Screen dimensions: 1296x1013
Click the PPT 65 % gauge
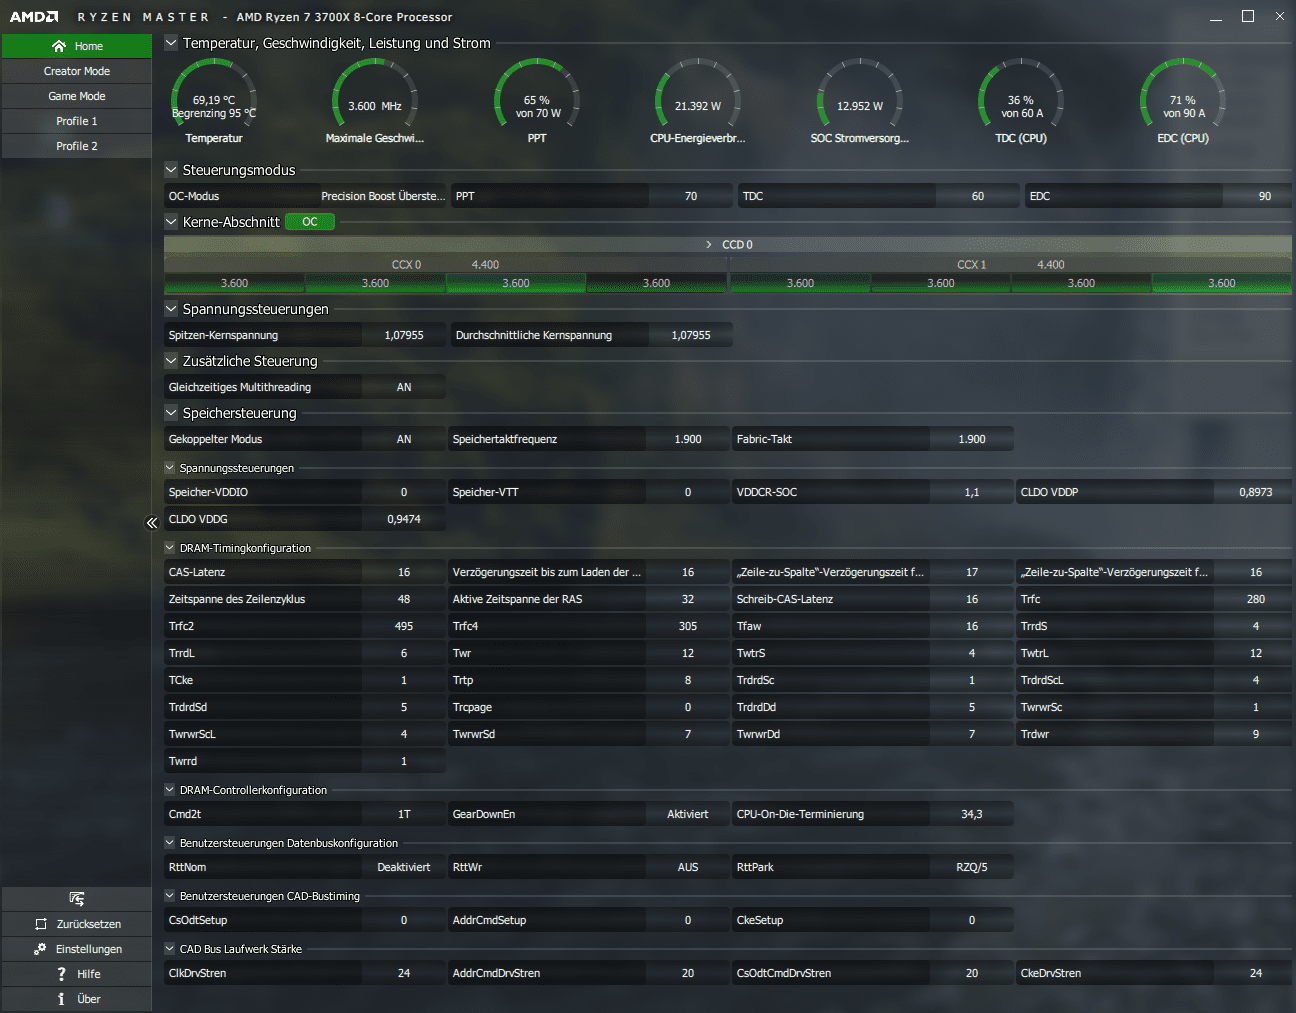537,100
